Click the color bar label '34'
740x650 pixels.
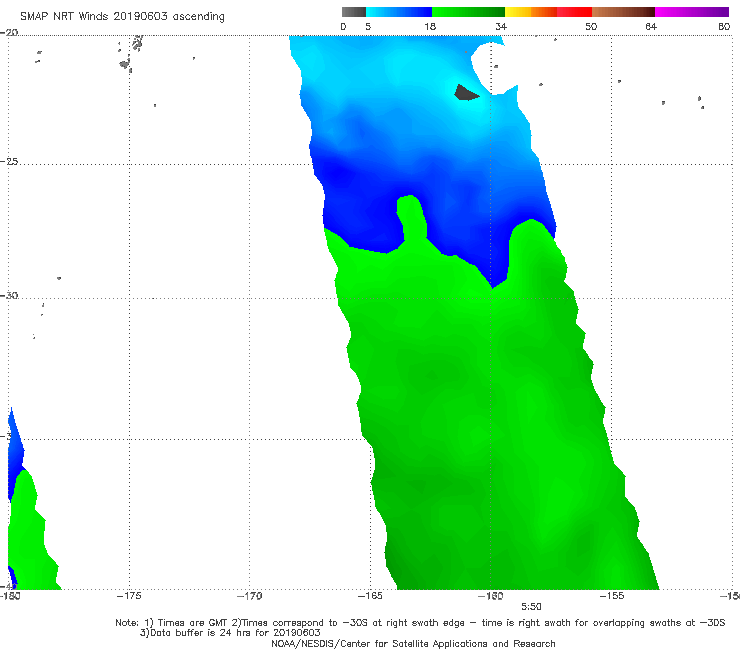[501, 26]
